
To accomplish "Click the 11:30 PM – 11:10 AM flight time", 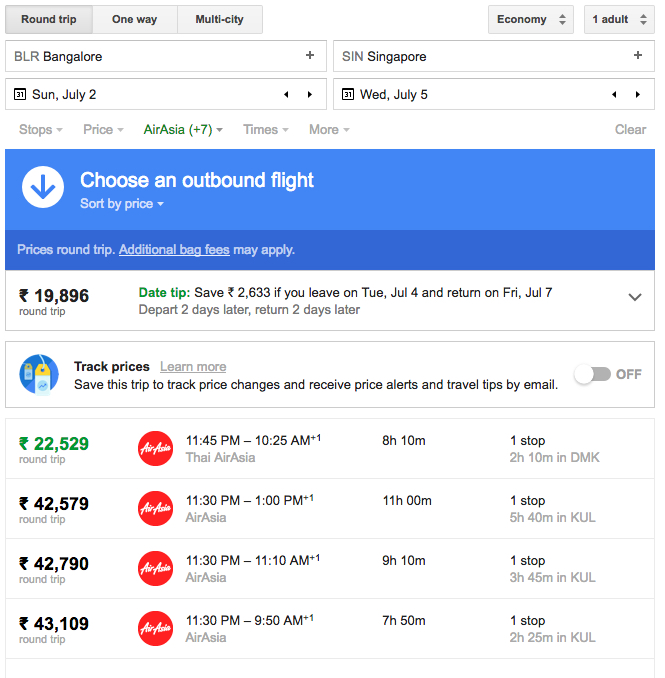I will pyautogui.click(x=253, y=560).
